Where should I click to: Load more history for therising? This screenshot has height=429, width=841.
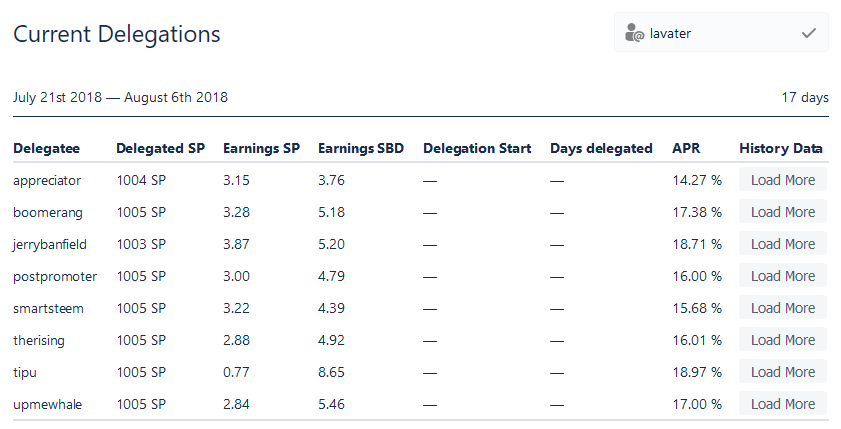click(783, 340)
